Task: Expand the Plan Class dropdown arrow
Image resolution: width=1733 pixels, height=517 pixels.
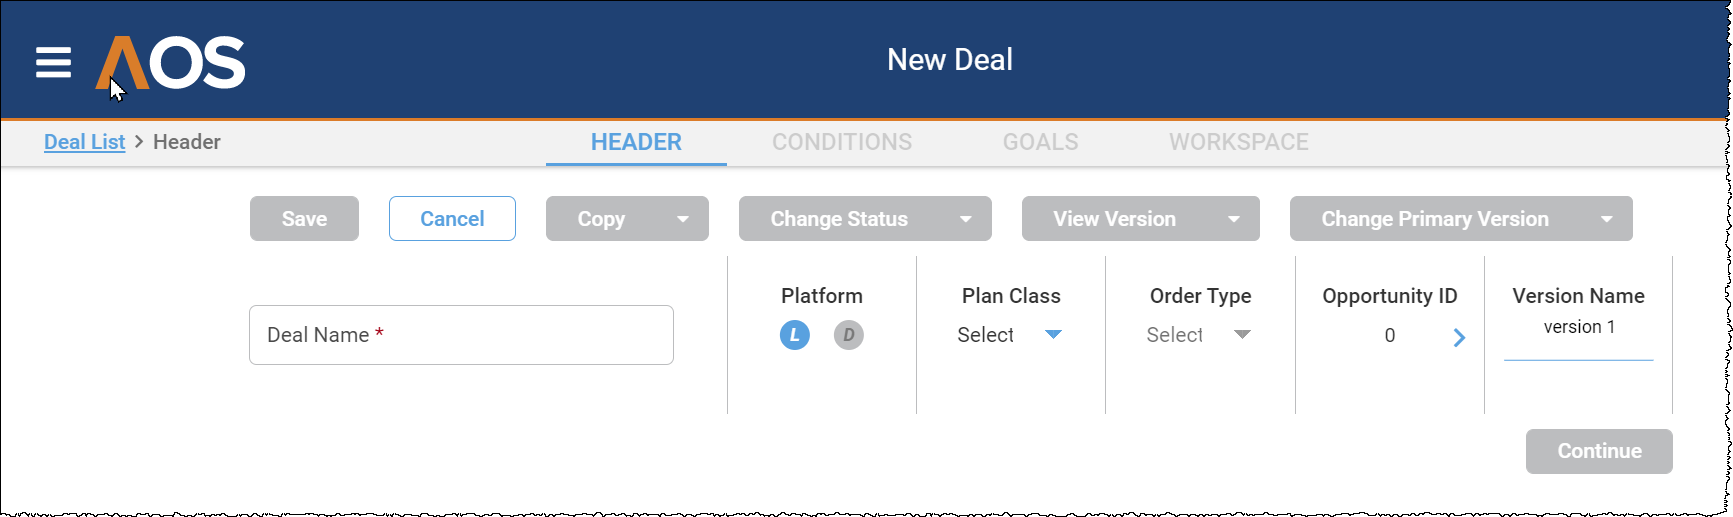Action: (1053, 335)
